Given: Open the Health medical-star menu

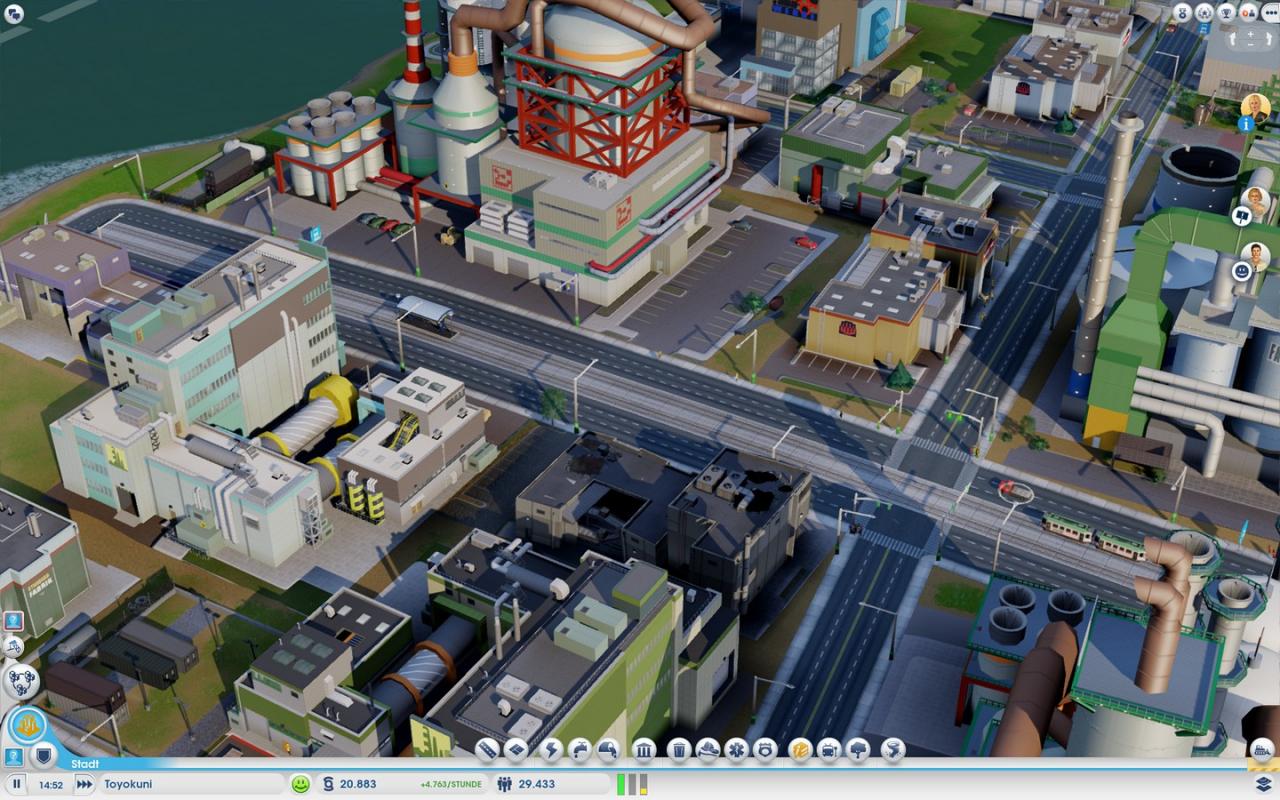Looking at the screenshot, I should pos(737,750).
